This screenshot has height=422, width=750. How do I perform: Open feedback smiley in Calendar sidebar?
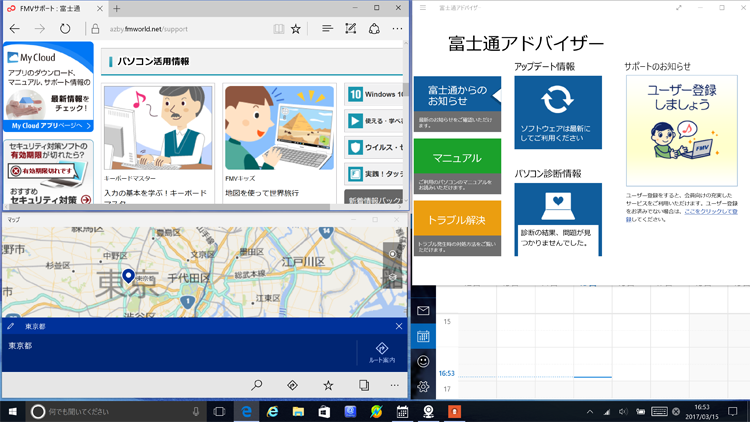coord(423,361)
